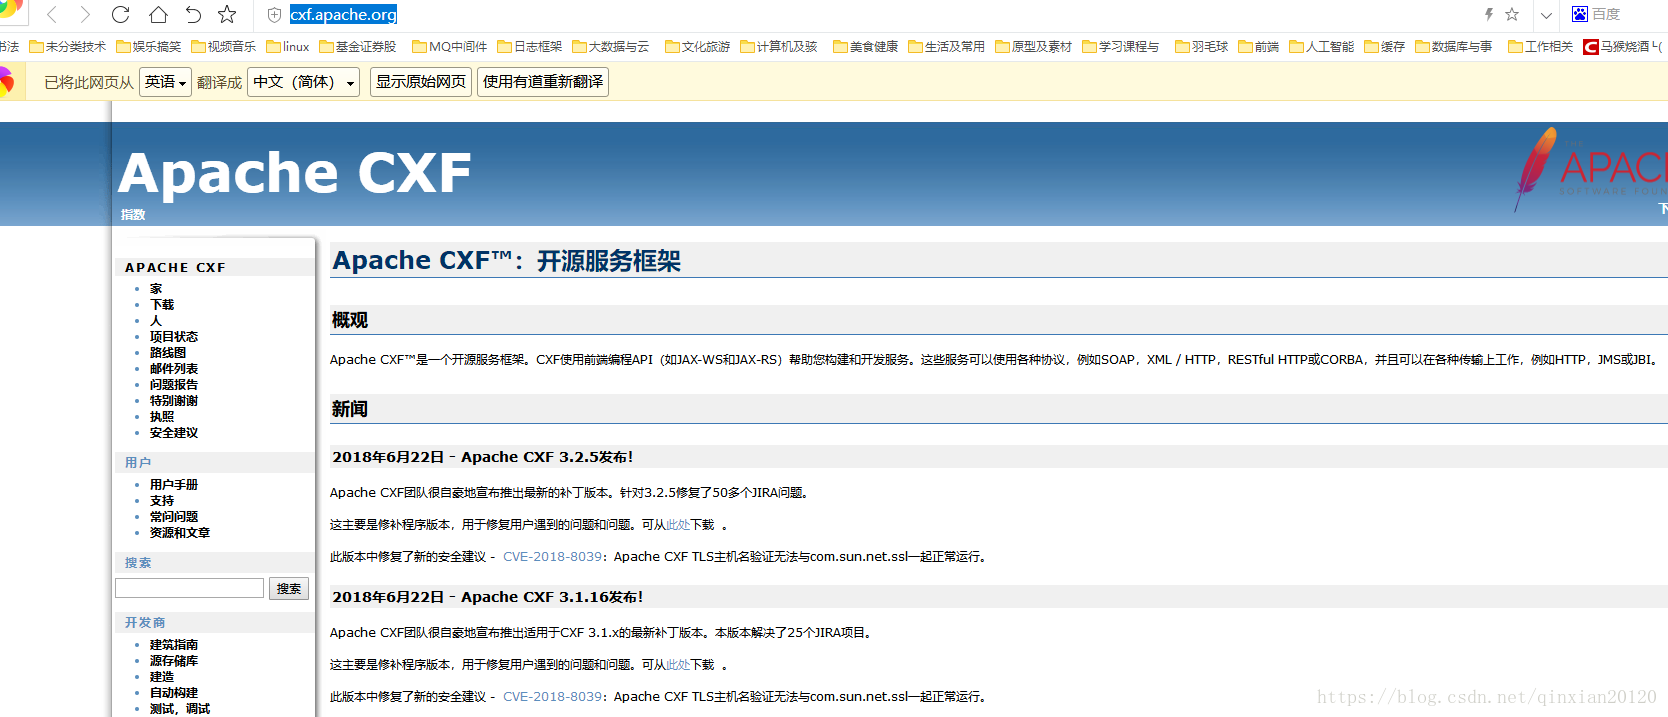This screenshot has height=717, width=1668.
Task: Open the 原型及素材 bookmark folder
Action: [1034, 47]
